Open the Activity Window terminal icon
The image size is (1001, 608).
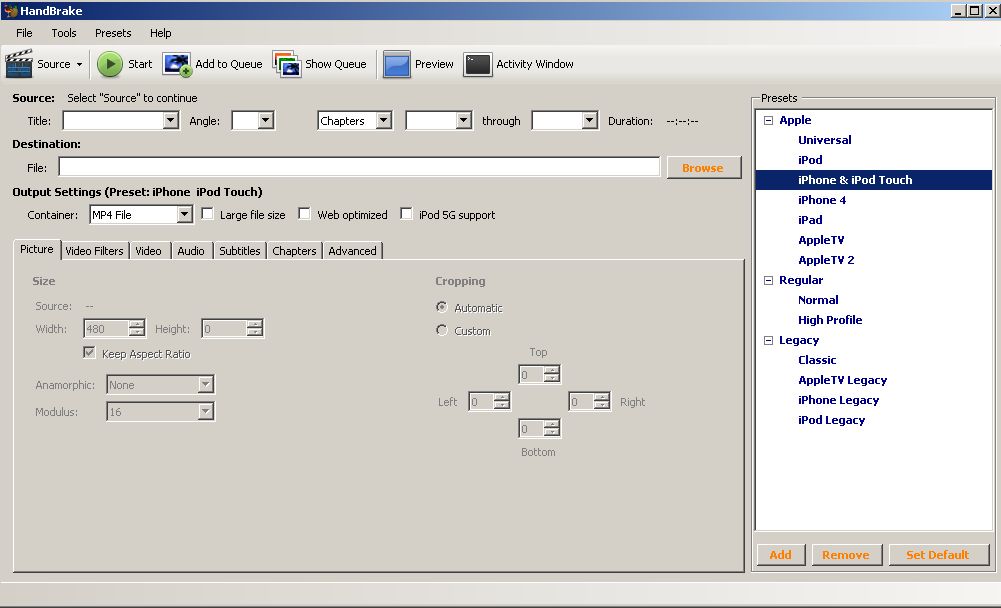[x=478, y=64]
